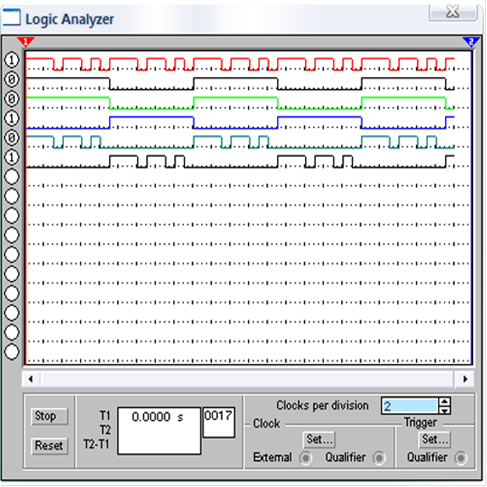Open the Clock Set... dialog
Viewport: 487px width, 487px height.
pyautogui.click(x=319, y=439)
